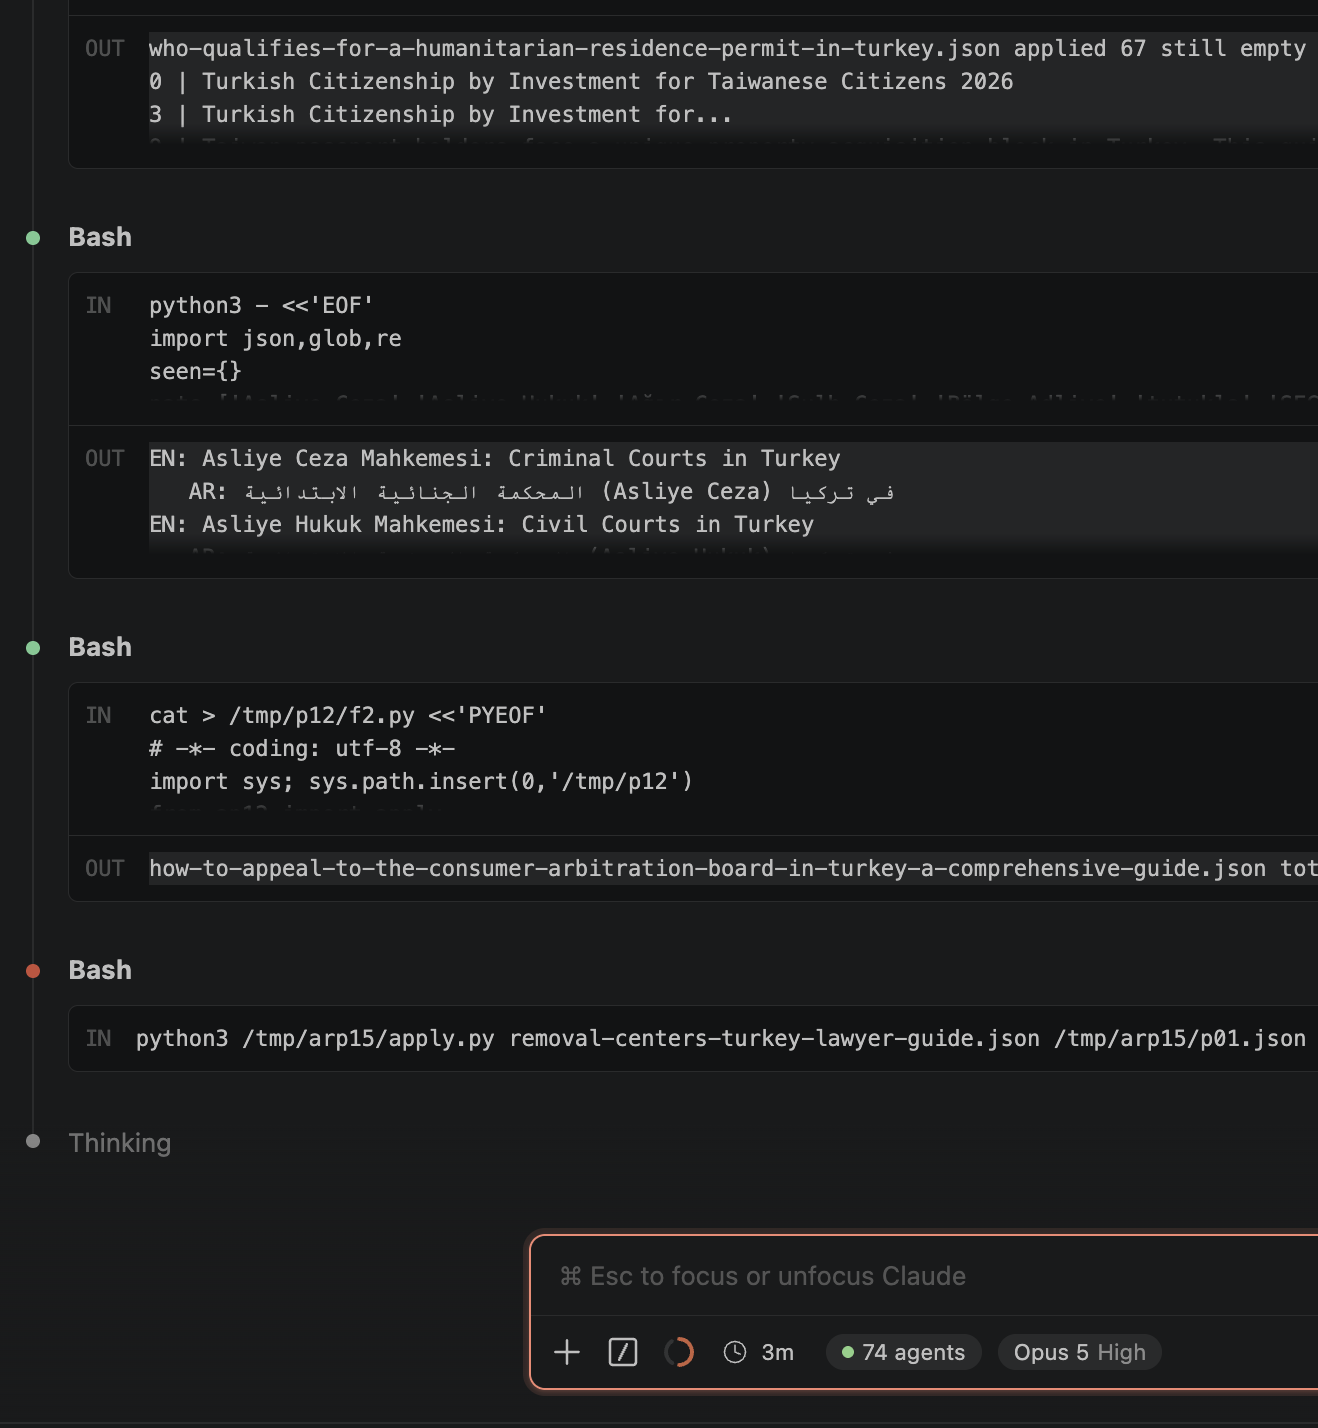Click the Asliye Ceza Mahkemesi output line
The width and height of the screenshot is (1318, 1428).
495,458
